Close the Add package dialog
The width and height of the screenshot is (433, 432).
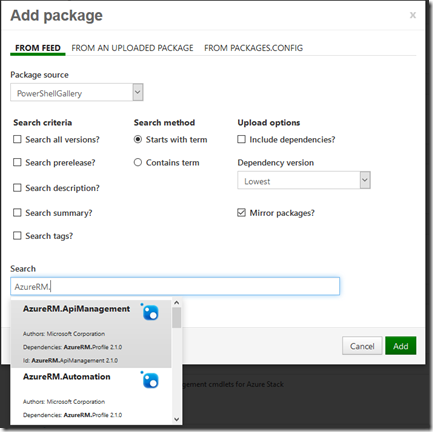413,15
